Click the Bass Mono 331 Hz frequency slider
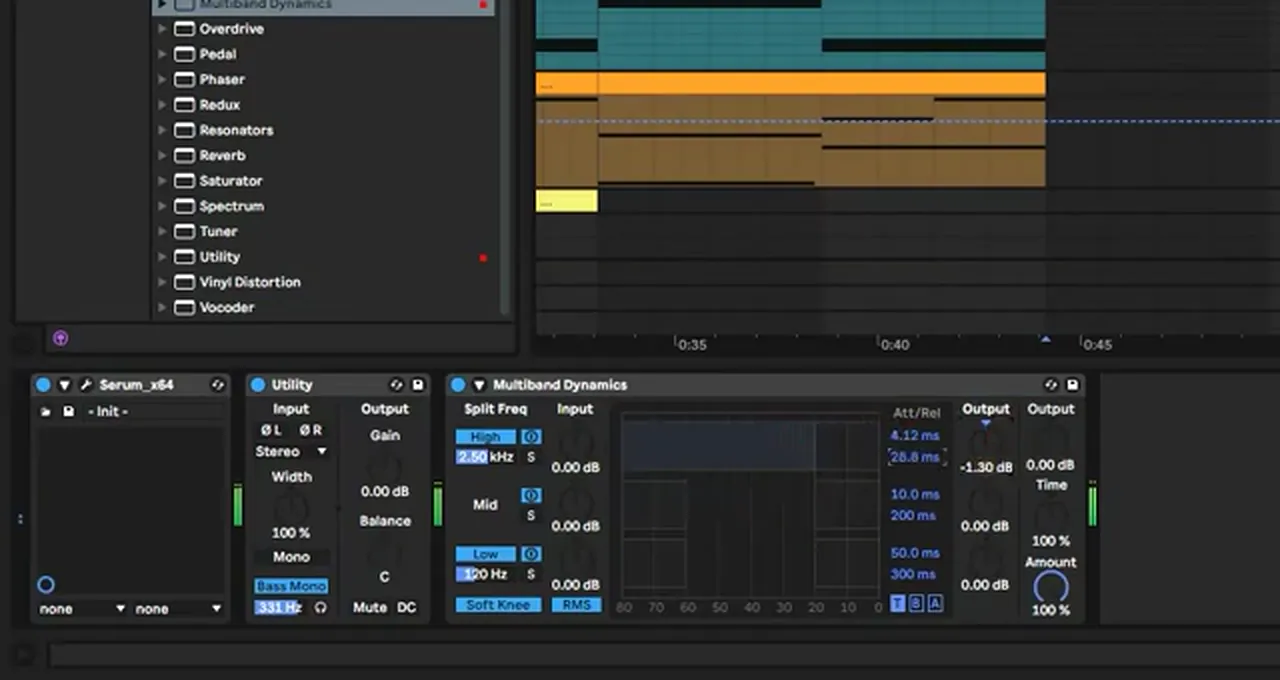Viewport: 1280px width, 680px height. coord(279,607)
